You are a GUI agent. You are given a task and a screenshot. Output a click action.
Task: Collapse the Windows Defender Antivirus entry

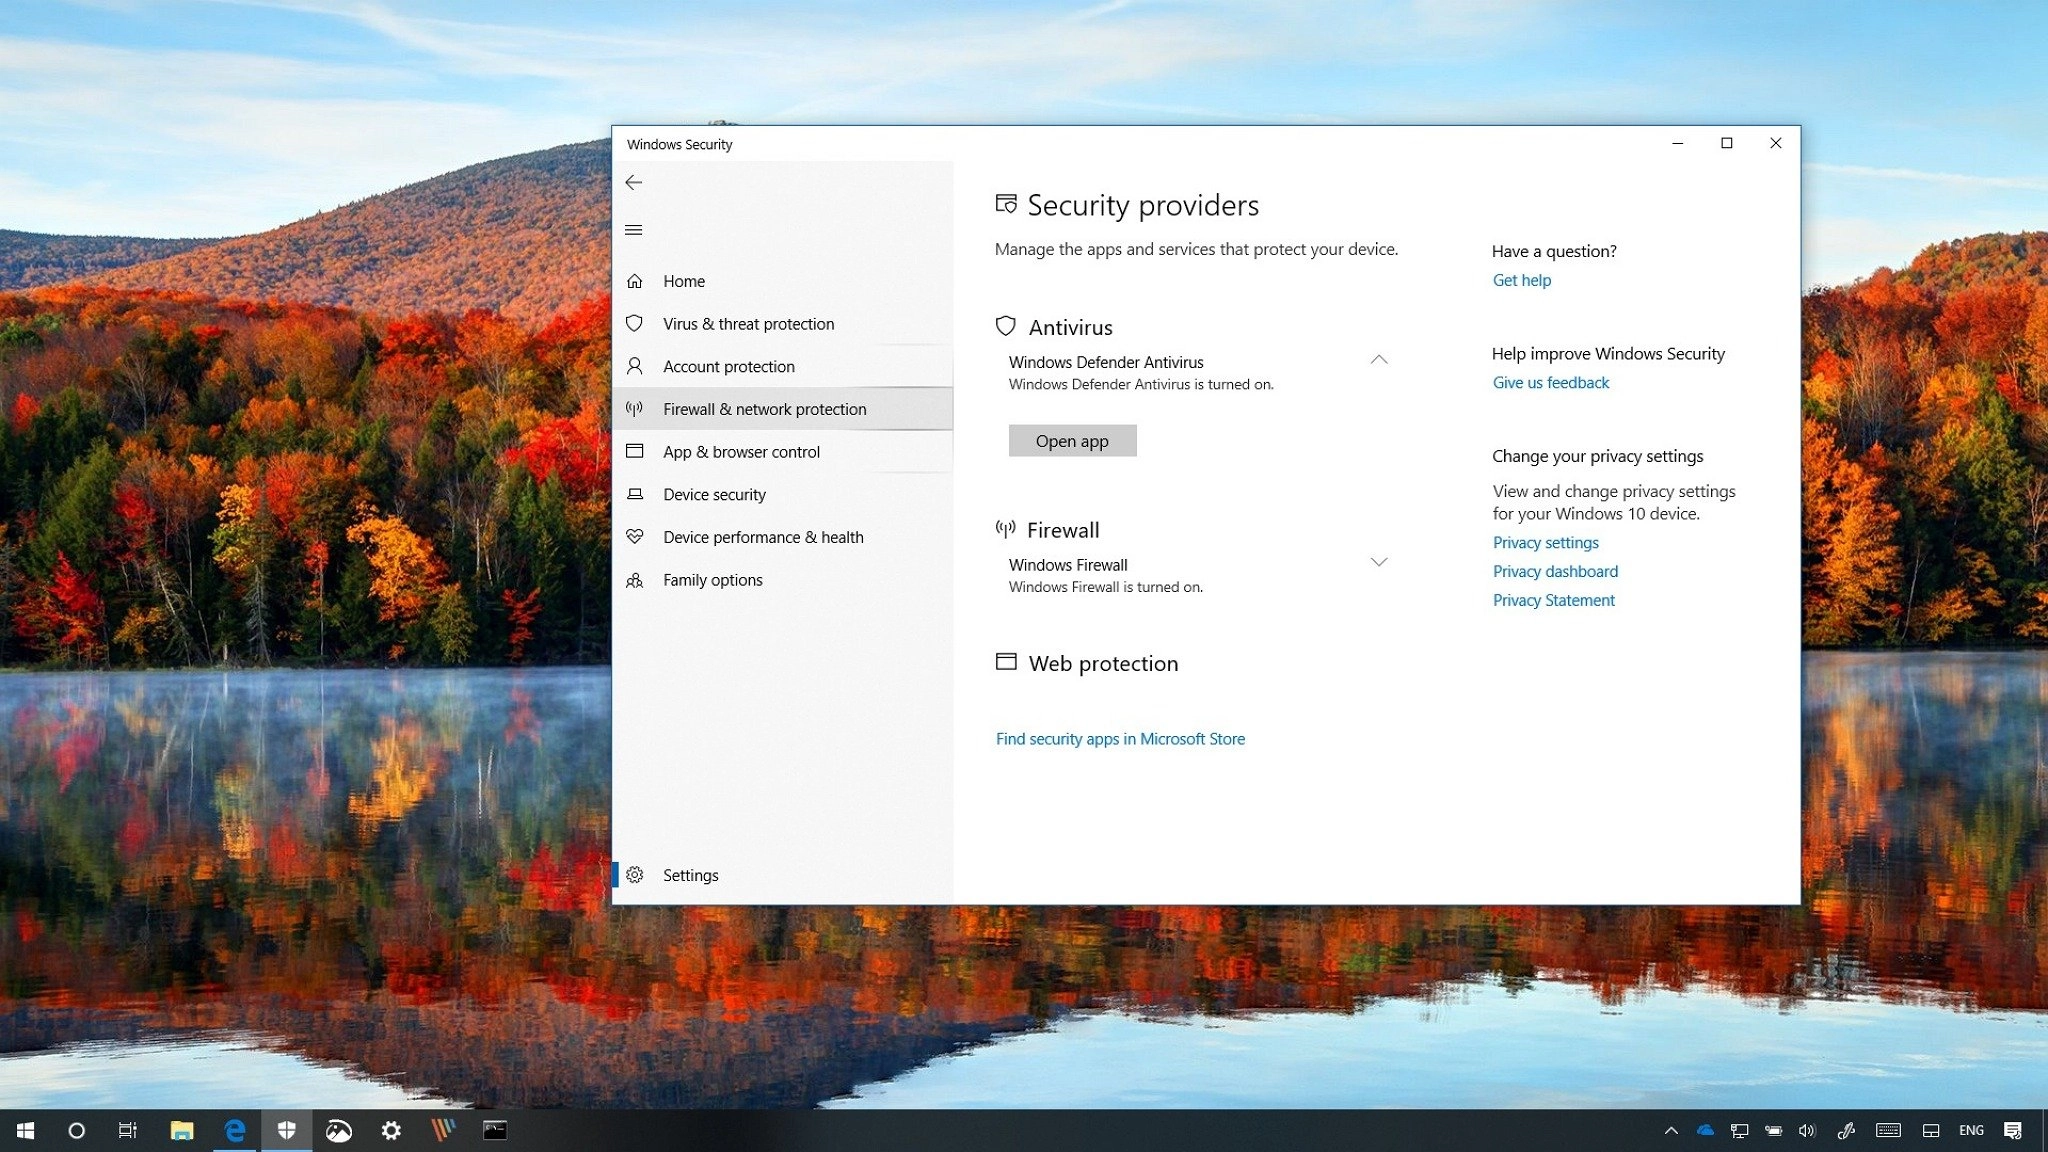(x=1378, y=360)
